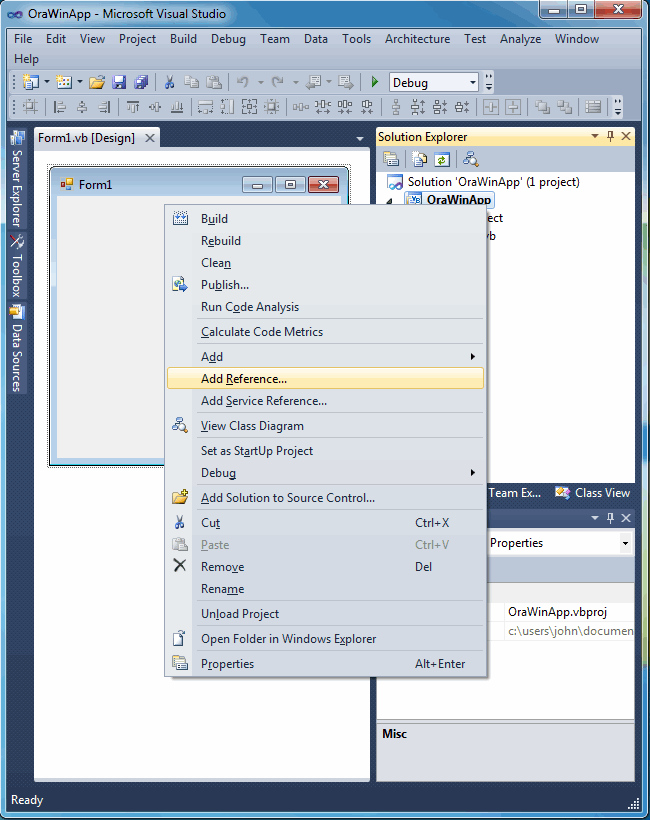This screenshot has width=650, height=820.
Task: Open the Properties object selector dropdown
Action: tap(625, 543)
